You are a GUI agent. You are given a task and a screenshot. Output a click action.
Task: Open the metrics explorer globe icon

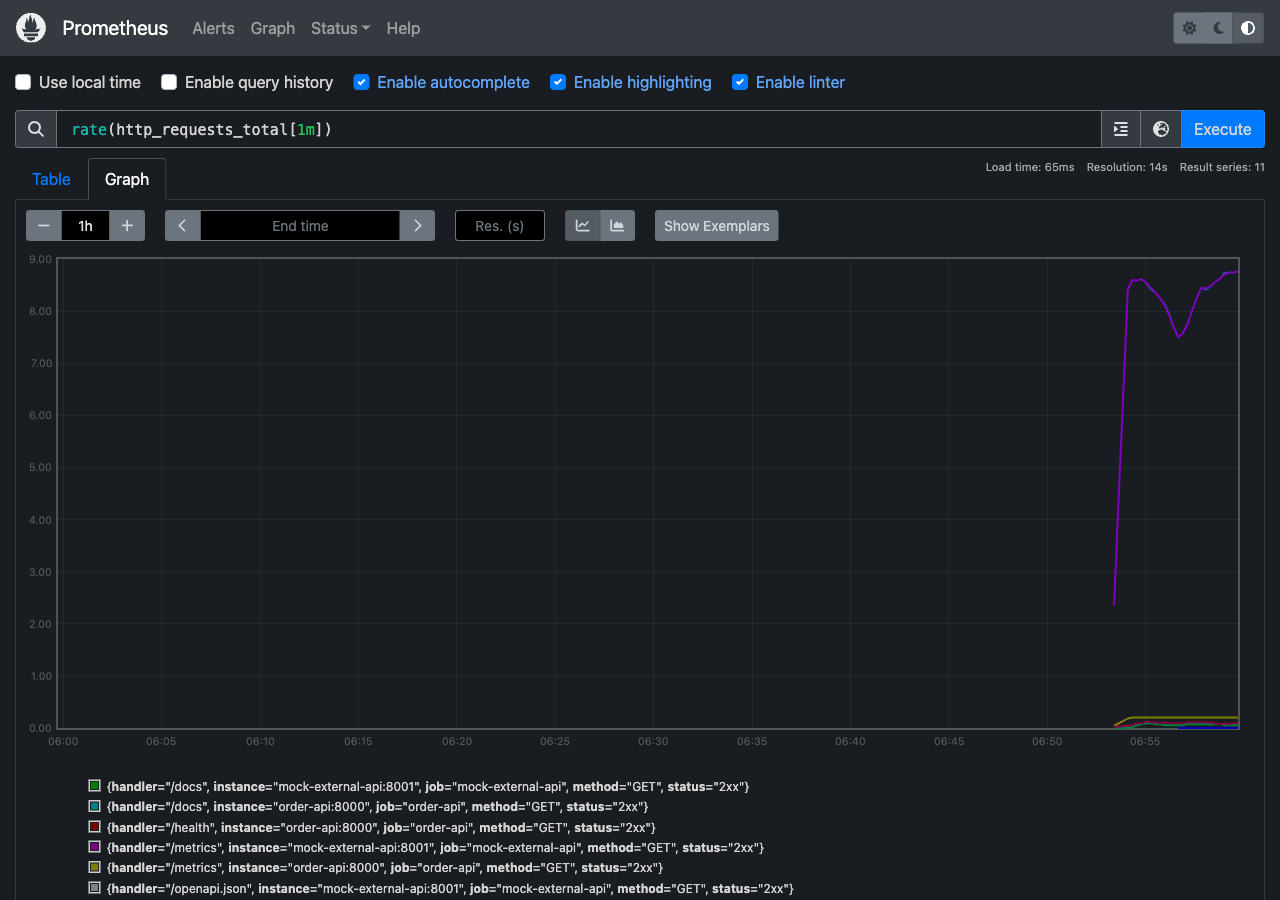(x=1161, y=129)
